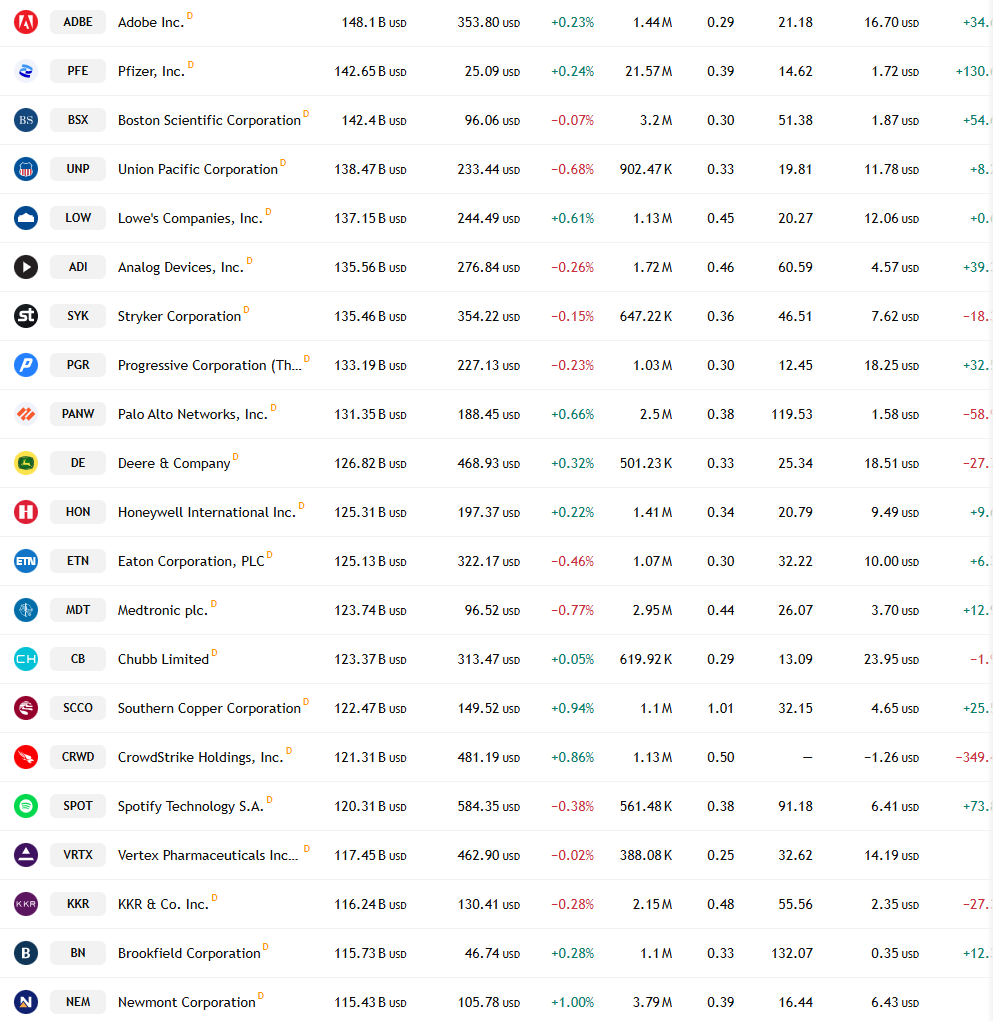
Task: Select the VRTX ticker badge
Action: pos(78,855)
